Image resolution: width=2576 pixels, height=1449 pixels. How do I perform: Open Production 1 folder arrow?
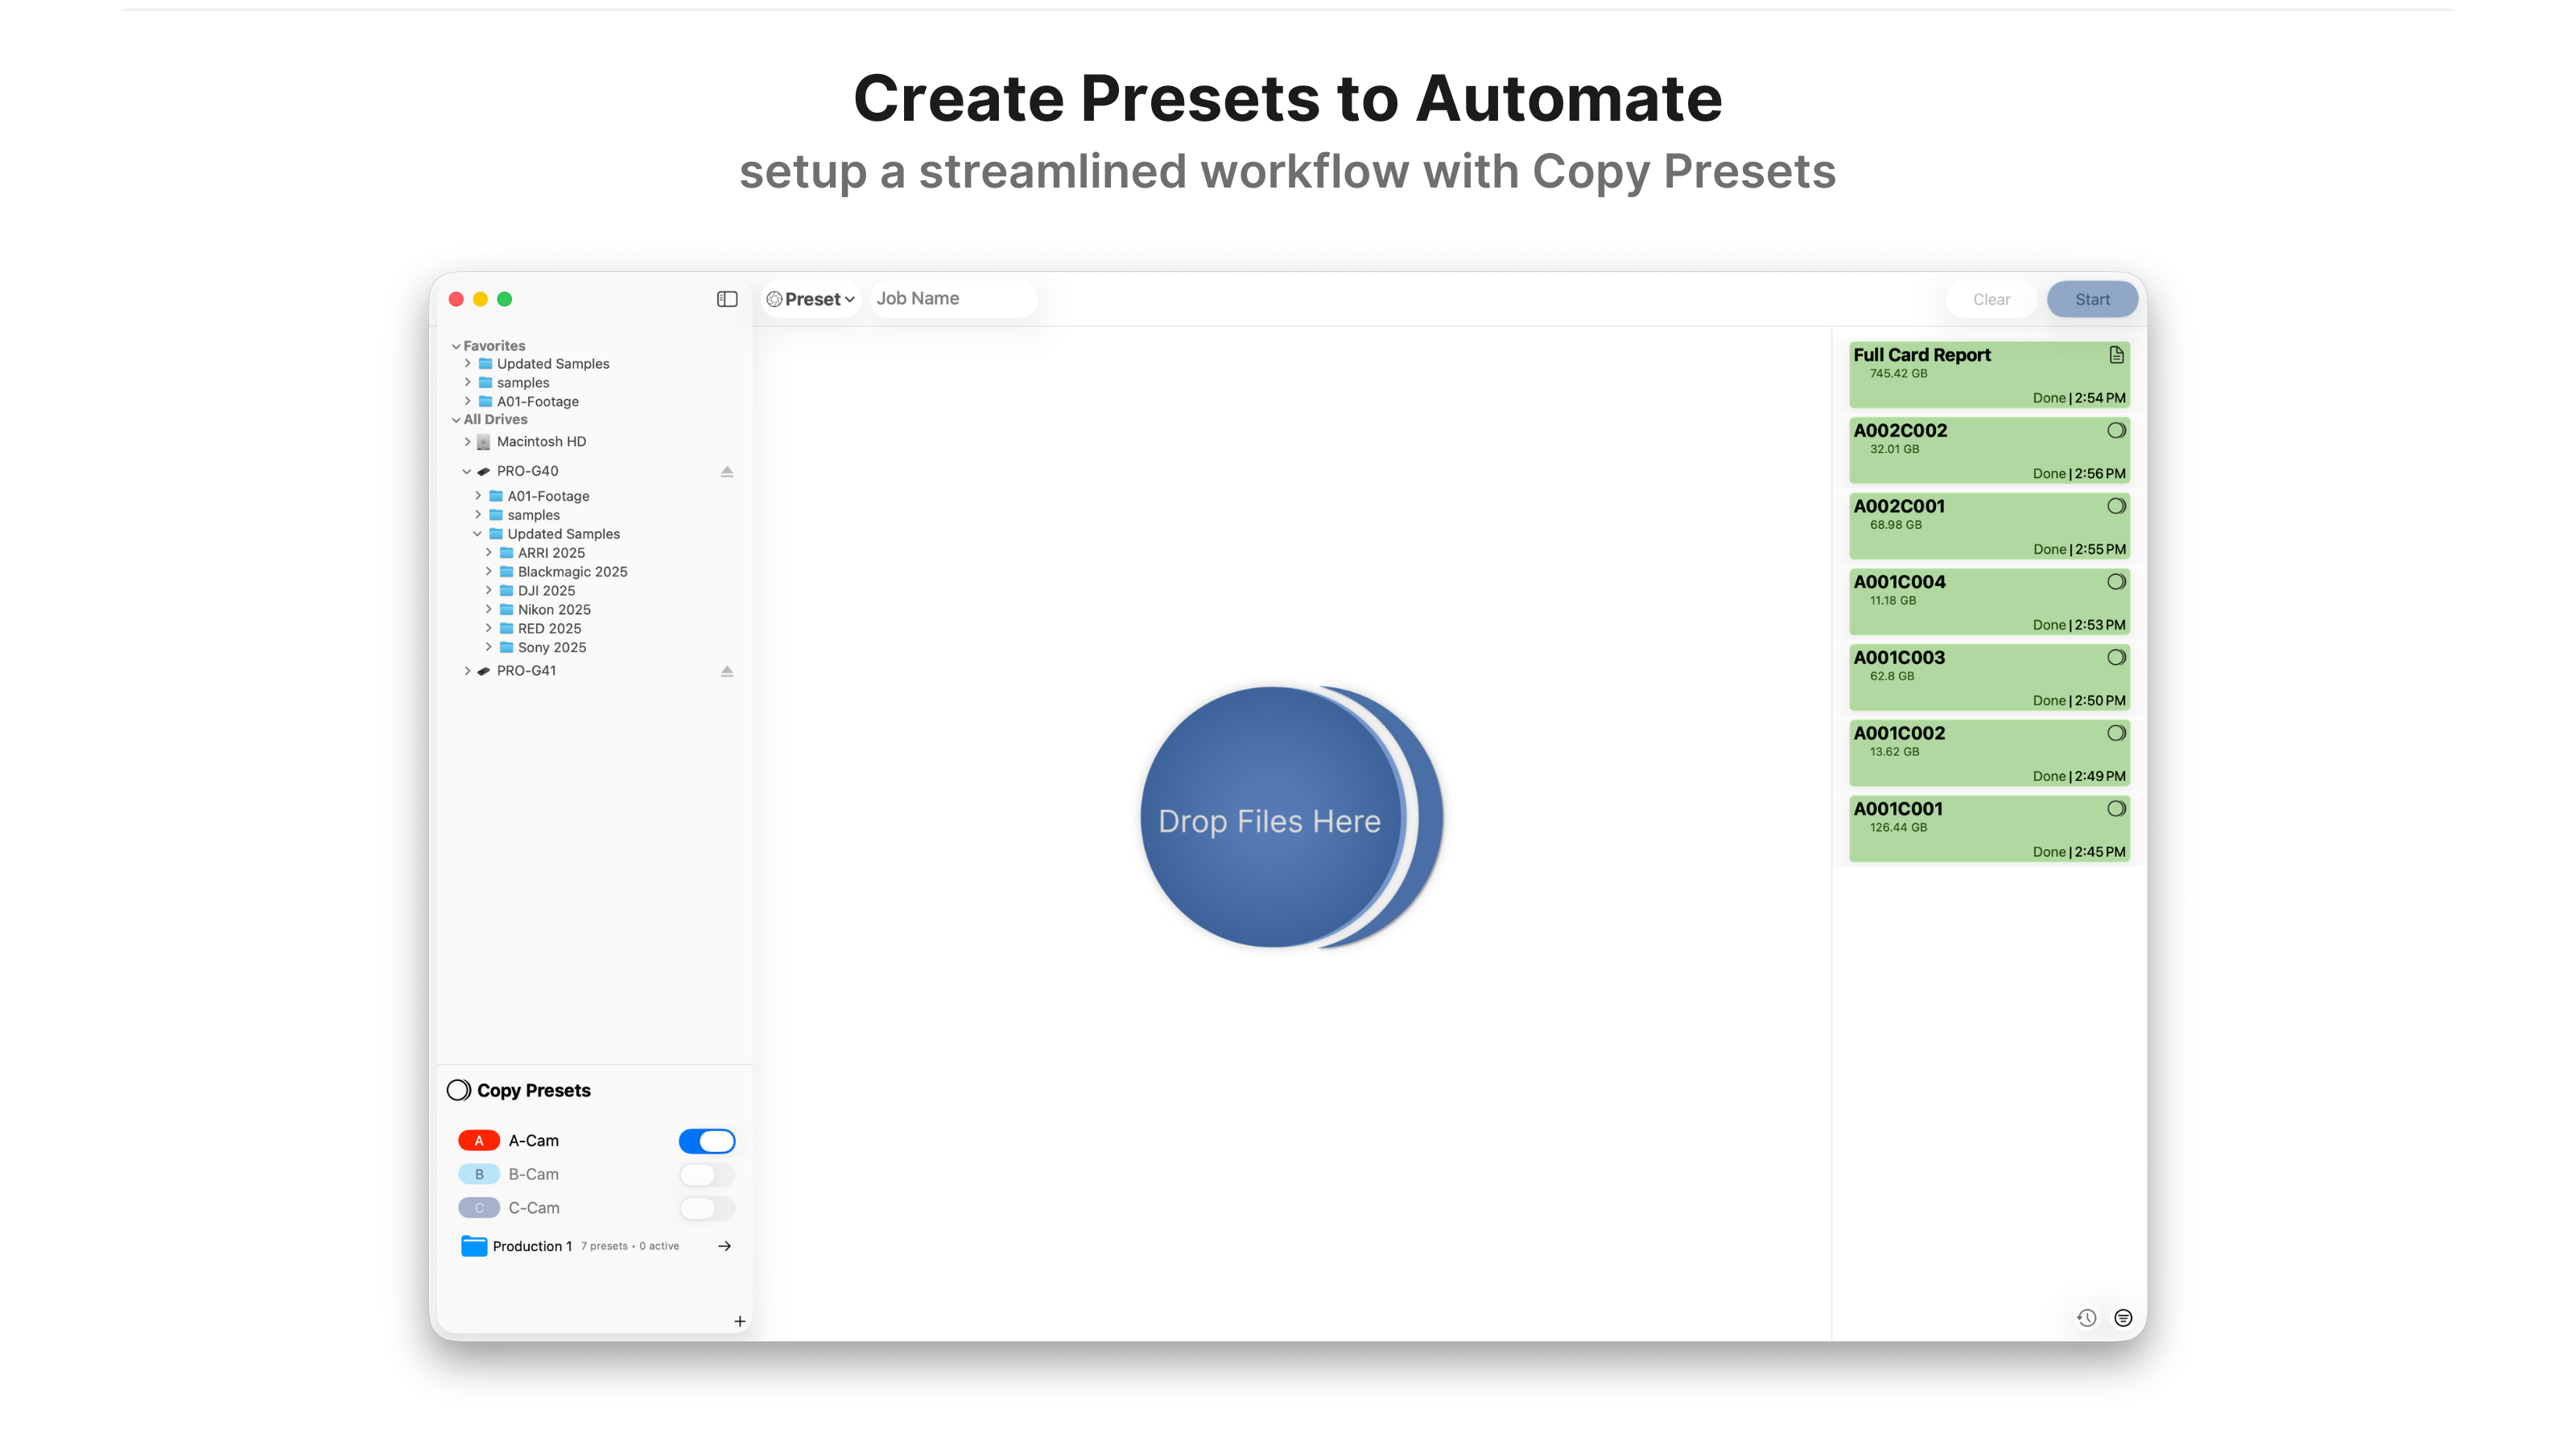725,1246
